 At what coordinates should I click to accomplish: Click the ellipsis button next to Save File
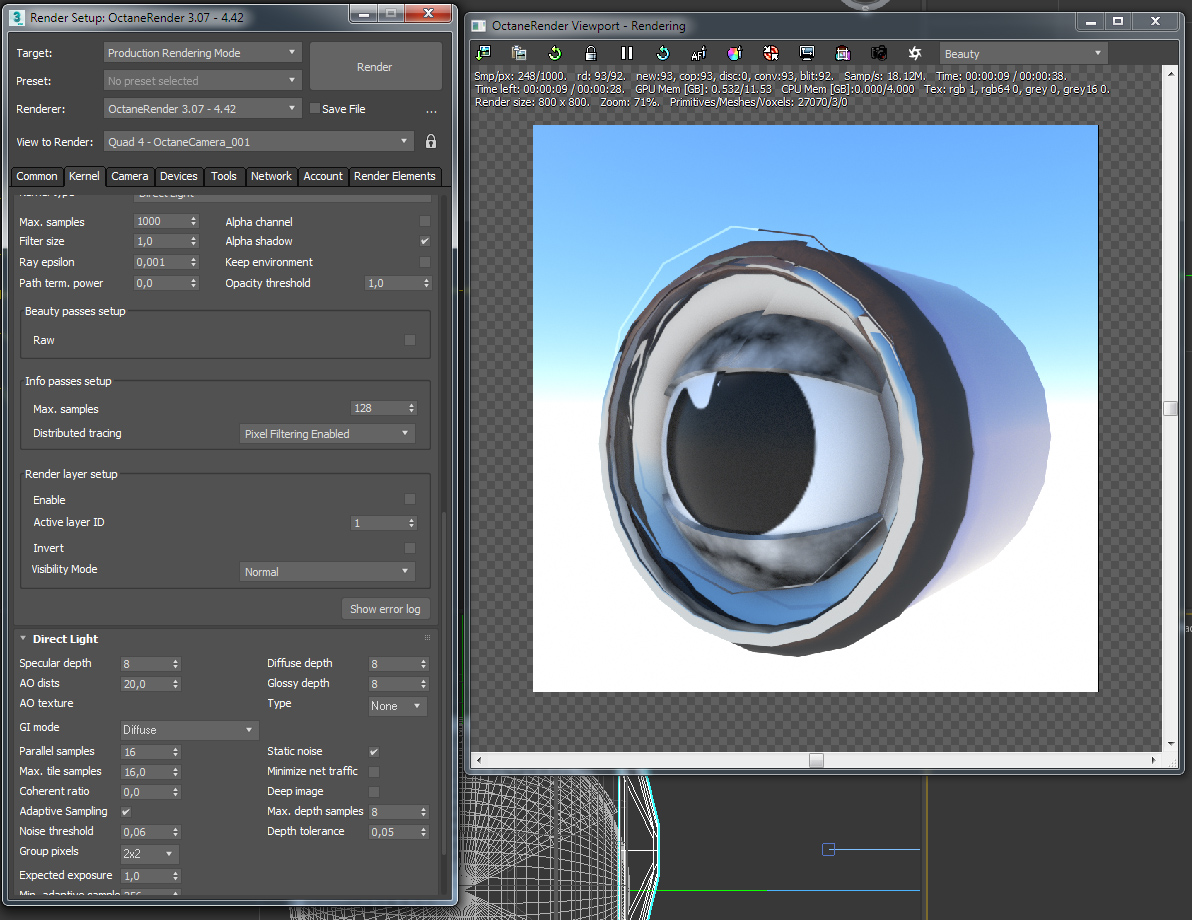coord(431,110)
